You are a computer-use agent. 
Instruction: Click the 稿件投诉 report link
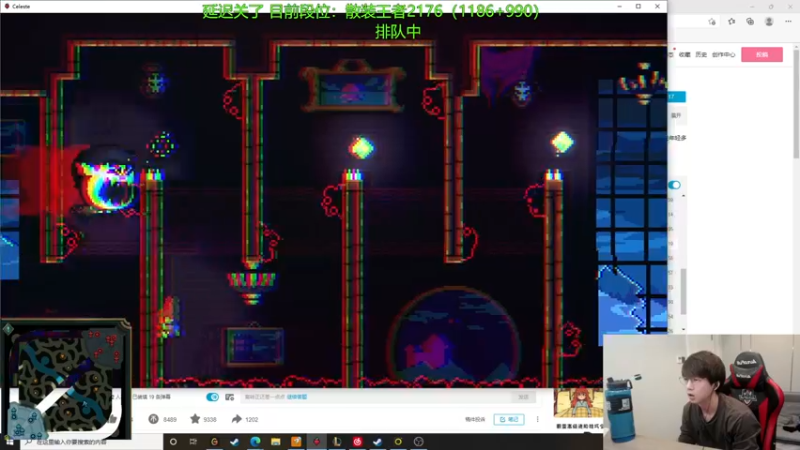(x=475, y=419)
